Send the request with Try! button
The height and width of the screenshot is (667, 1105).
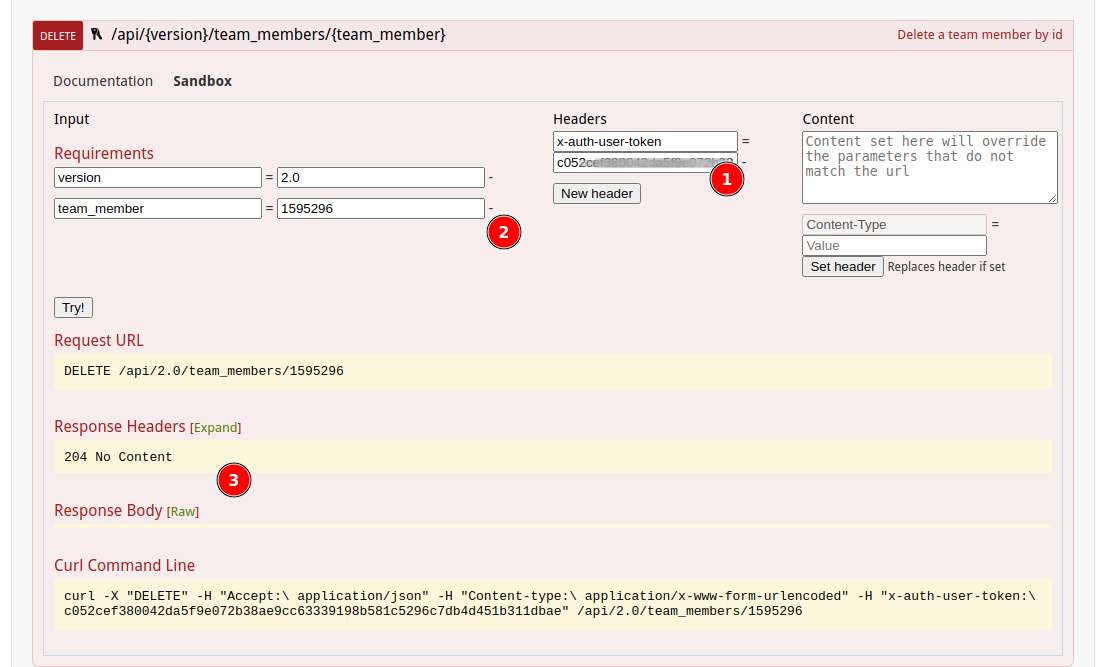tap(73, 307)
